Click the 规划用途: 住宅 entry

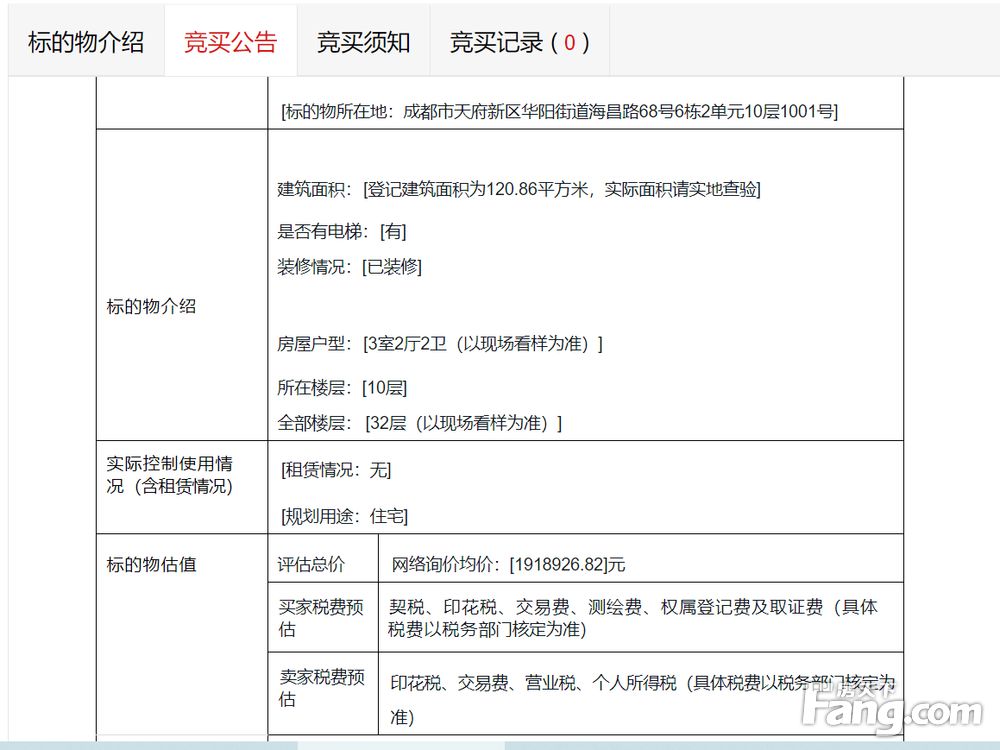[344, 516]
